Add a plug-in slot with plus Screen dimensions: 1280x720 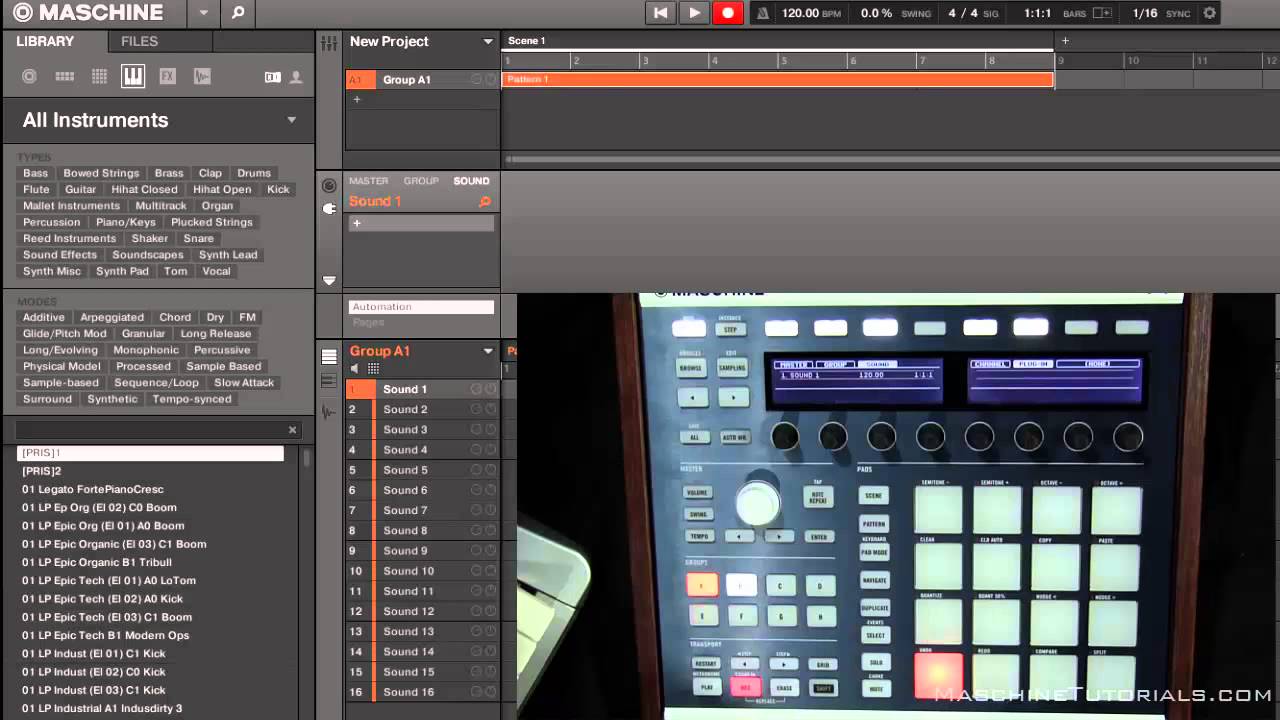[x=357, y=223]
